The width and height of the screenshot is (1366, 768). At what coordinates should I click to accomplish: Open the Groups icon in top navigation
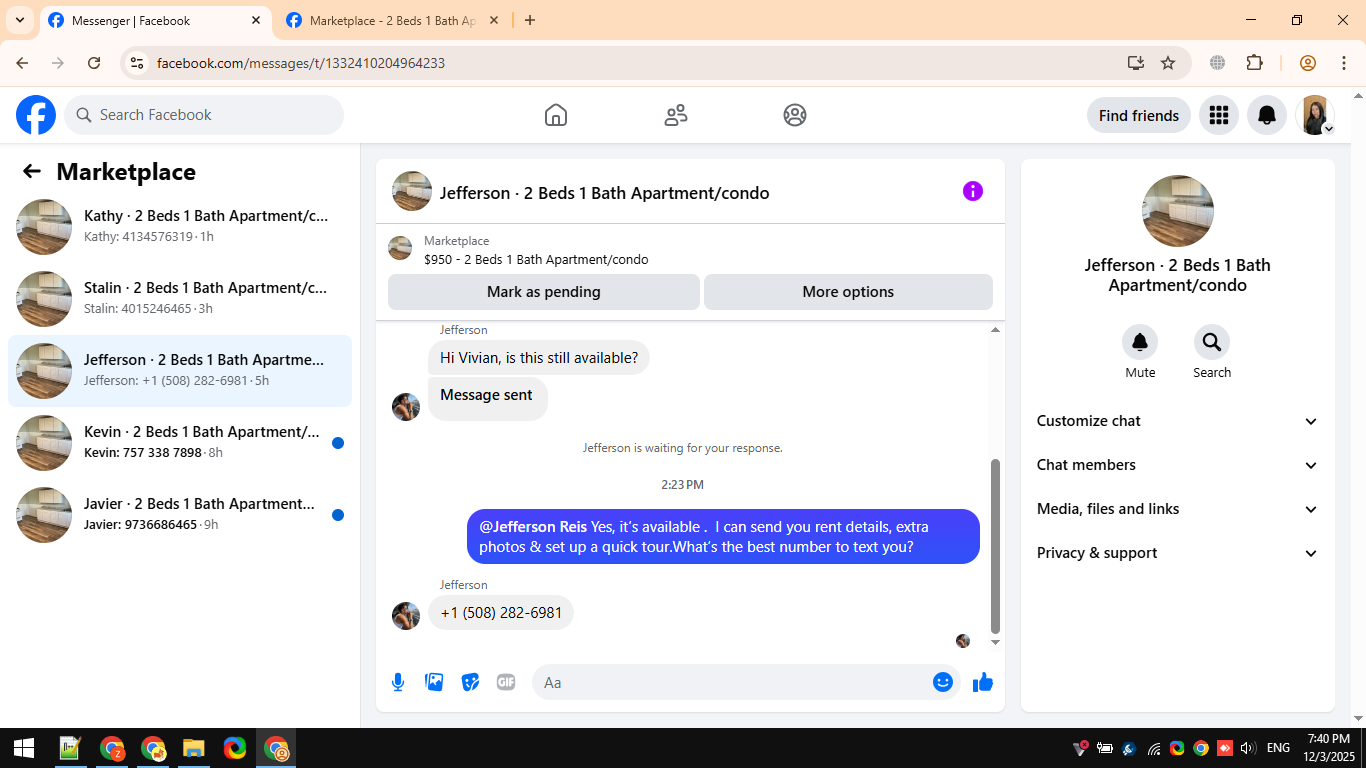click(795, 115)
